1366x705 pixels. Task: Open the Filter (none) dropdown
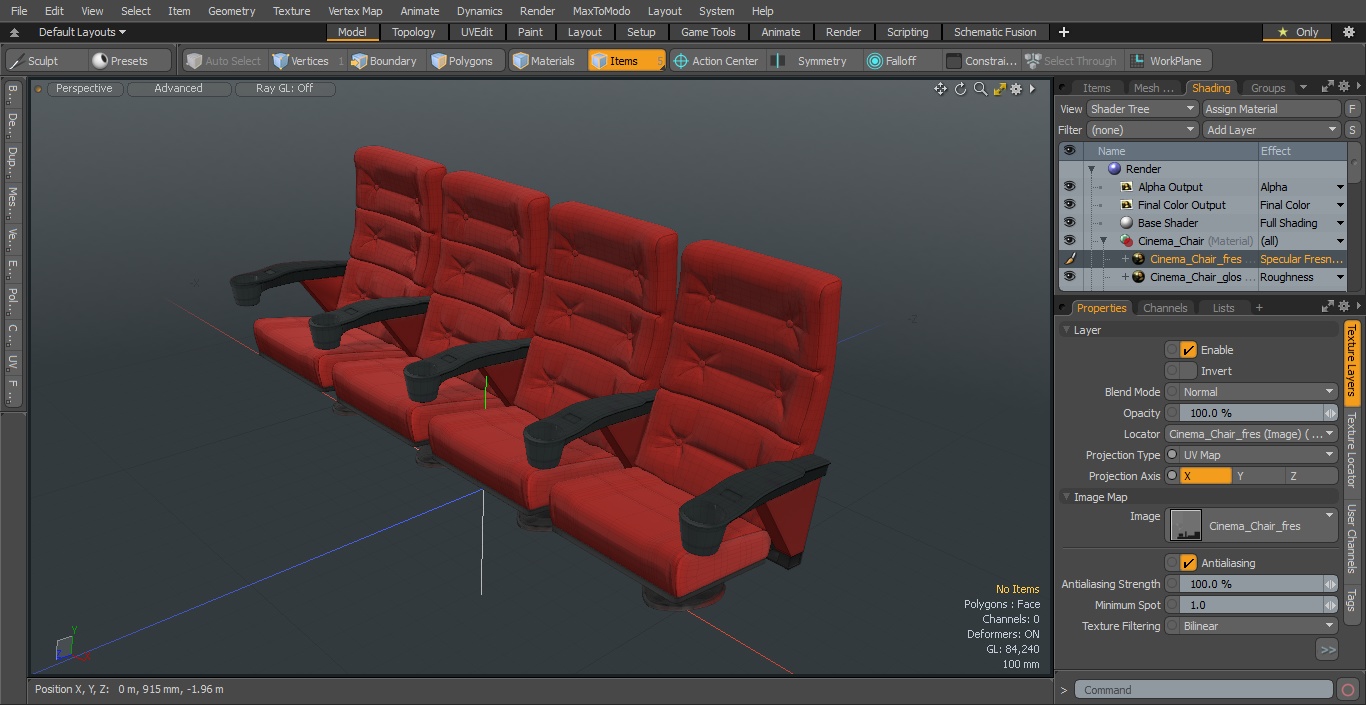point(1142,130)
